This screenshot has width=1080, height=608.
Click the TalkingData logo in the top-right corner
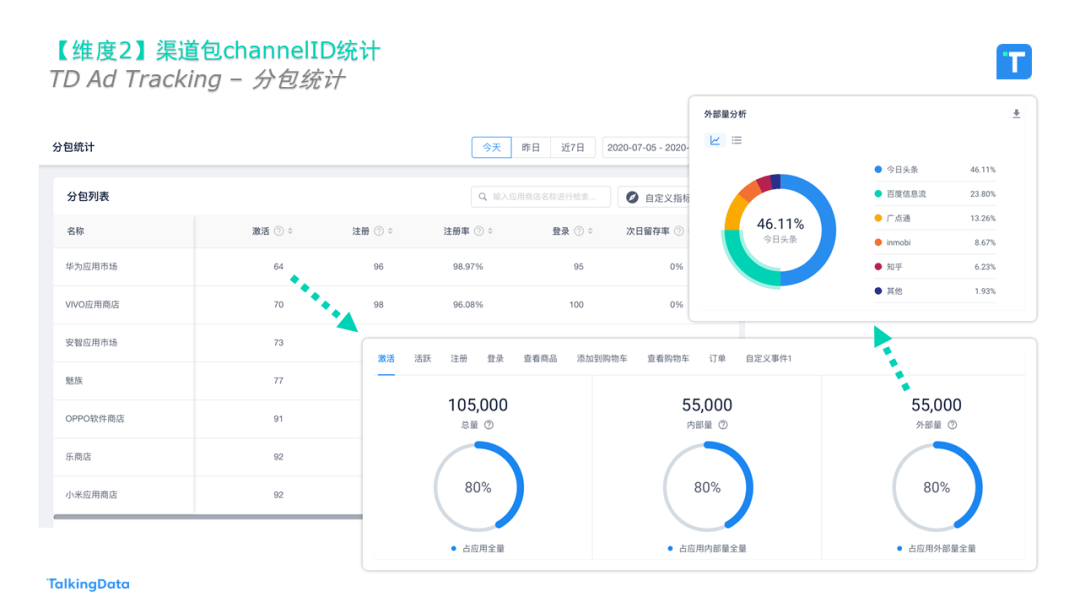(x=1013, y=62)
